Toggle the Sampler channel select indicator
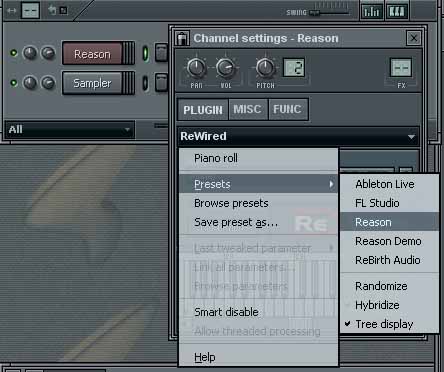Image resolution: width=444 pixels, height=372 pixels. point(145,83)
